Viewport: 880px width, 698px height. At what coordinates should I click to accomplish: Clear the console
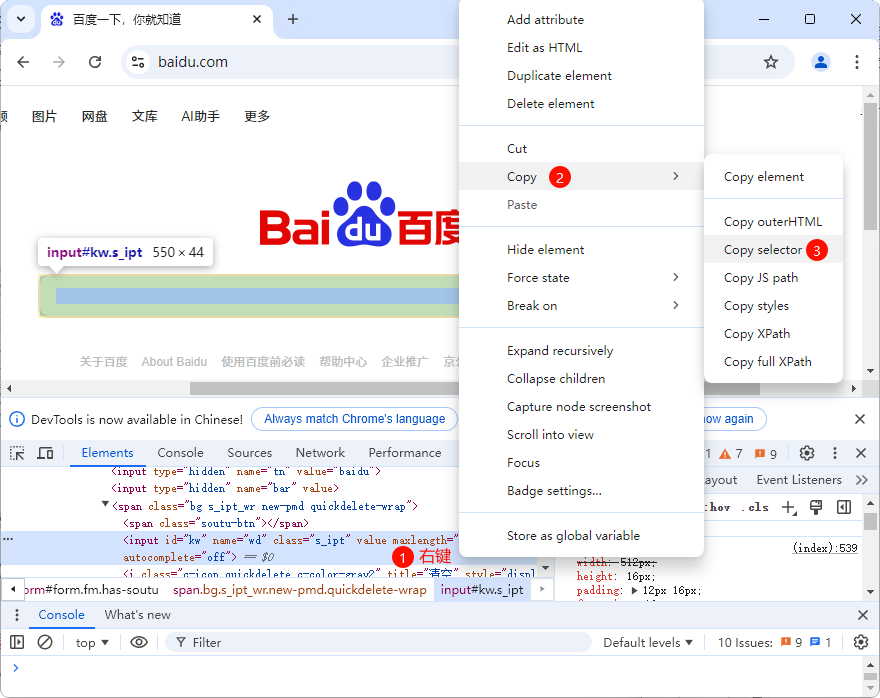click(x=45, y=642)
